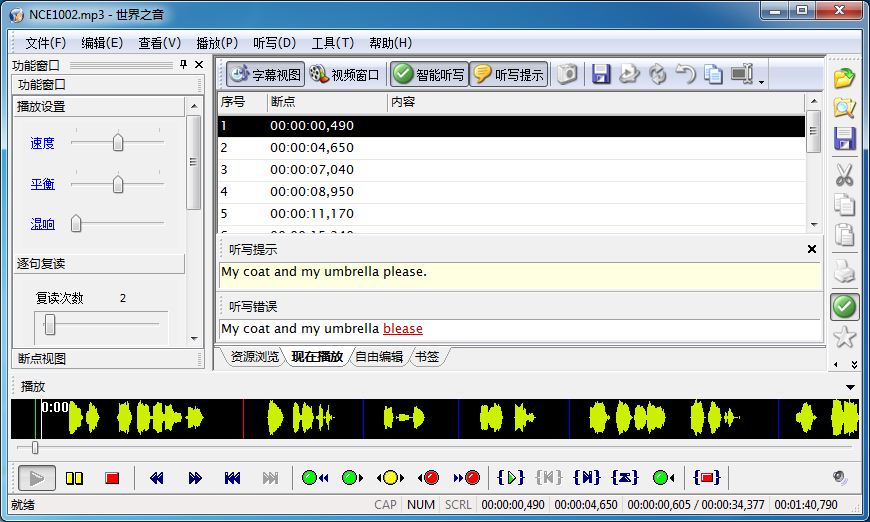Adjust the 速度 speed slider handle
870x522 pixels.
click(118, 143)
